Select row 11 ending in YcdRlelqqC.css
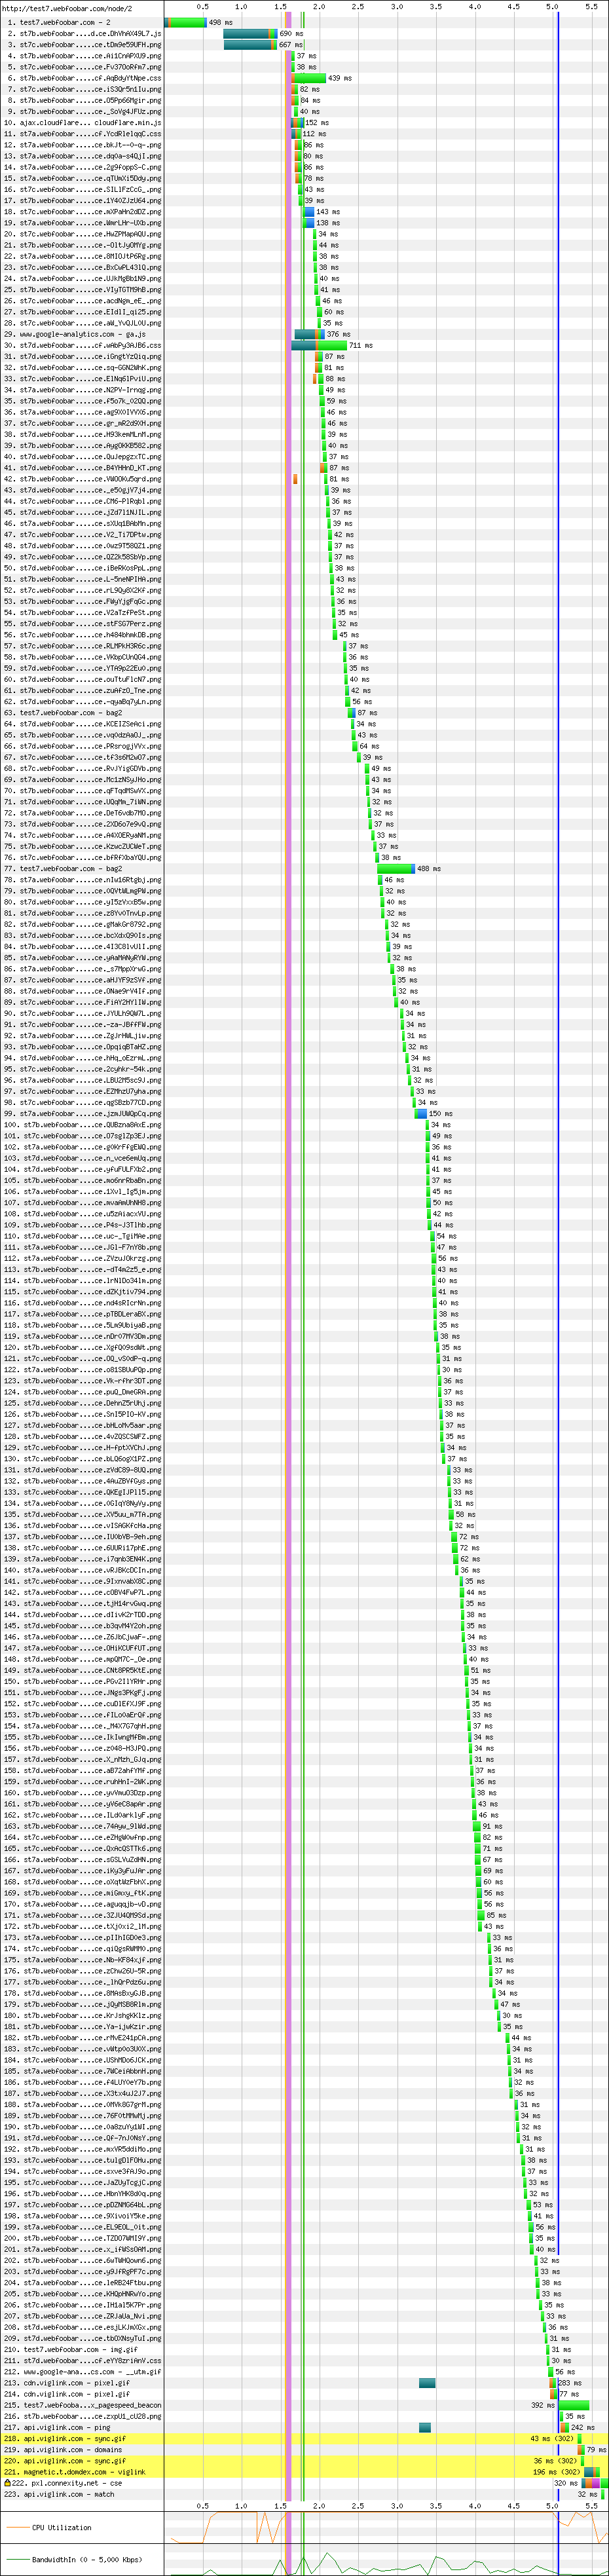Viewport: 609px width, 2576px height. coord(82,133)
